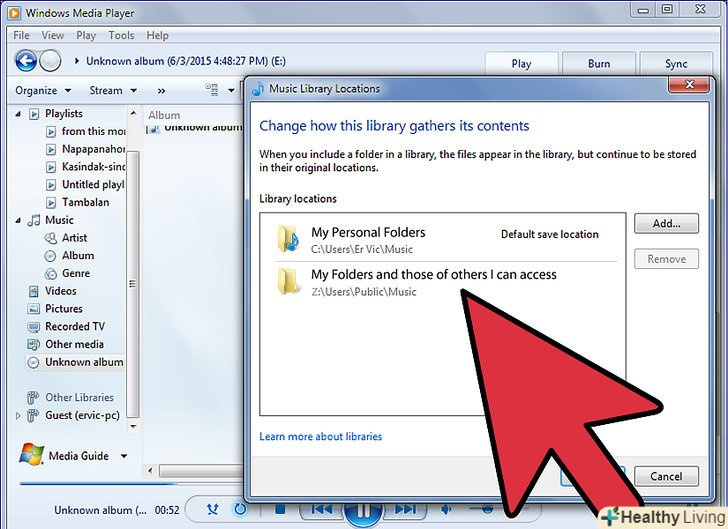Click the Media Guide Windows logo icon
The image size is (728, 529).
(32, 455)
